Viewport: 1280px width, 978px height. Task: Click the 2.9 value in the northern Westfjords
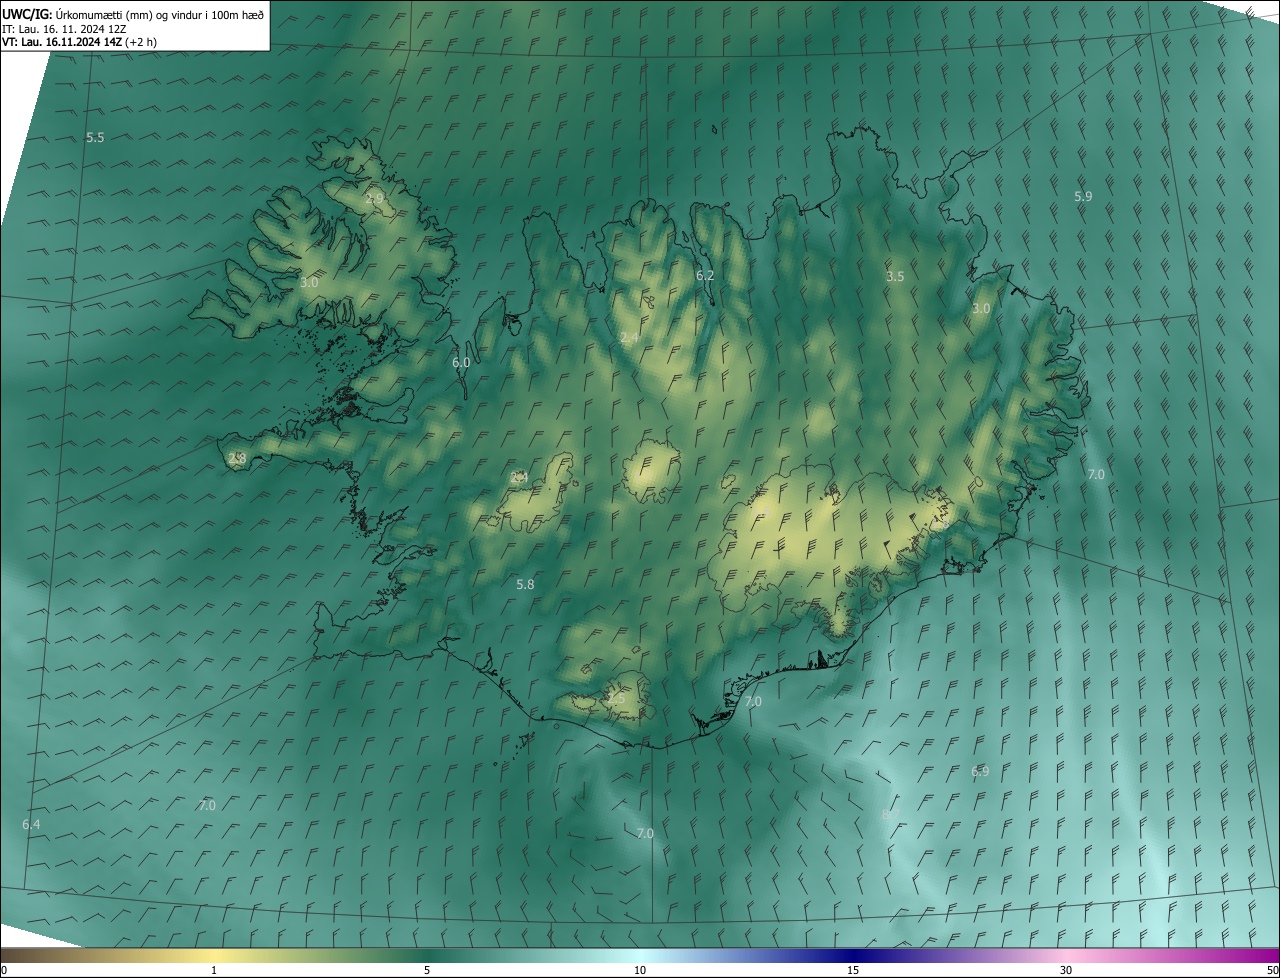(x=374, y=198)
